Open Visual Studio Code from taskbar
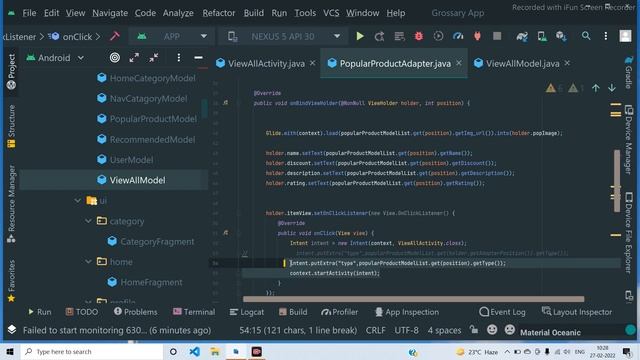640x360 pixels. coord(195,351)
